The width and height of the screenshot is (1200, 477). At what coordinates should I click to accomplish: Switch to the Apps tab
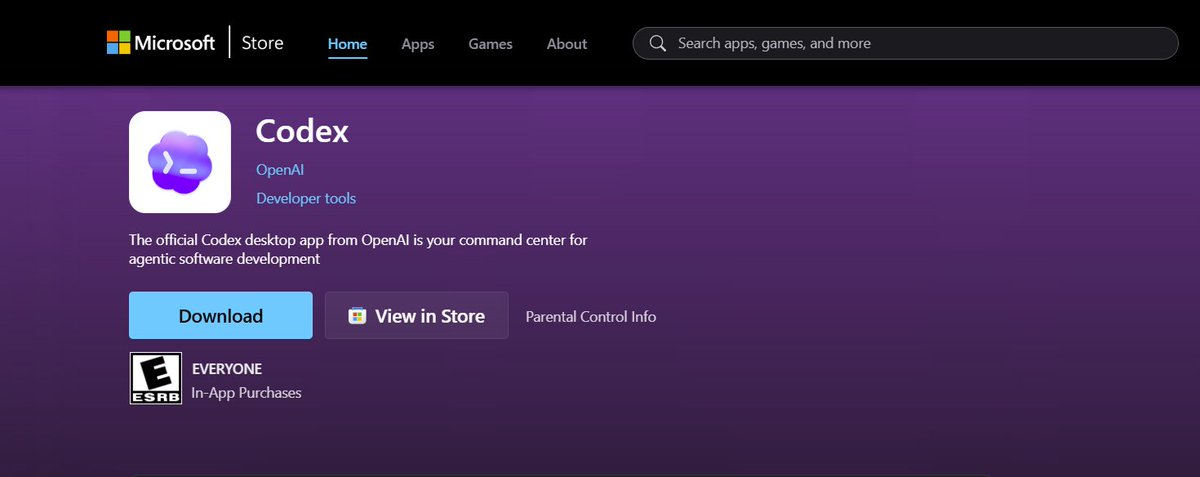pyautogui.click(x=418, y=44)
